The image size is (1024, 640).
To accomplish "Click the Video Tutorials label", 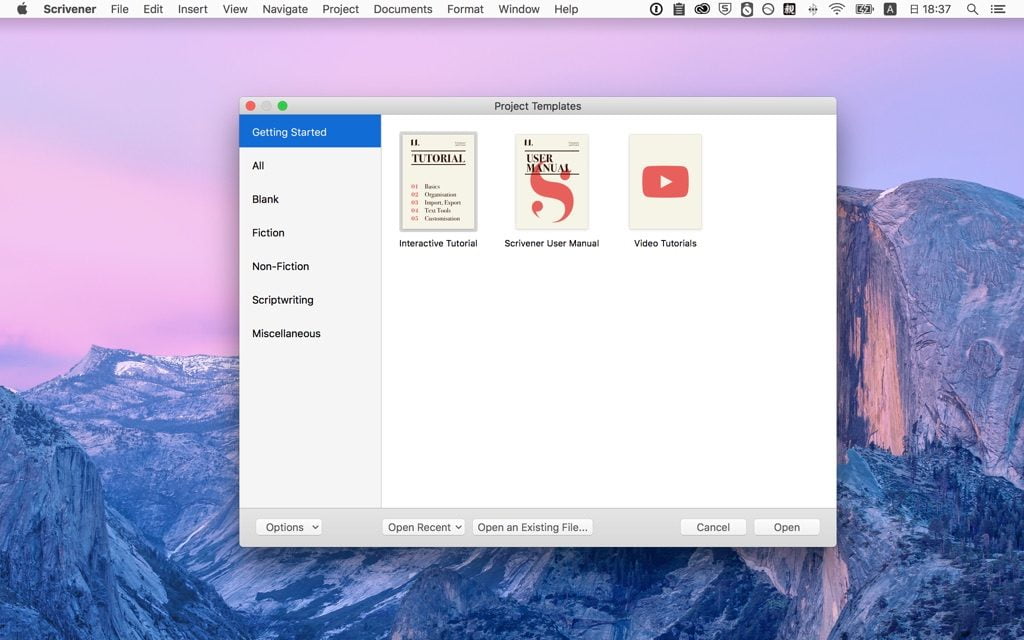I will coord(665,243).
